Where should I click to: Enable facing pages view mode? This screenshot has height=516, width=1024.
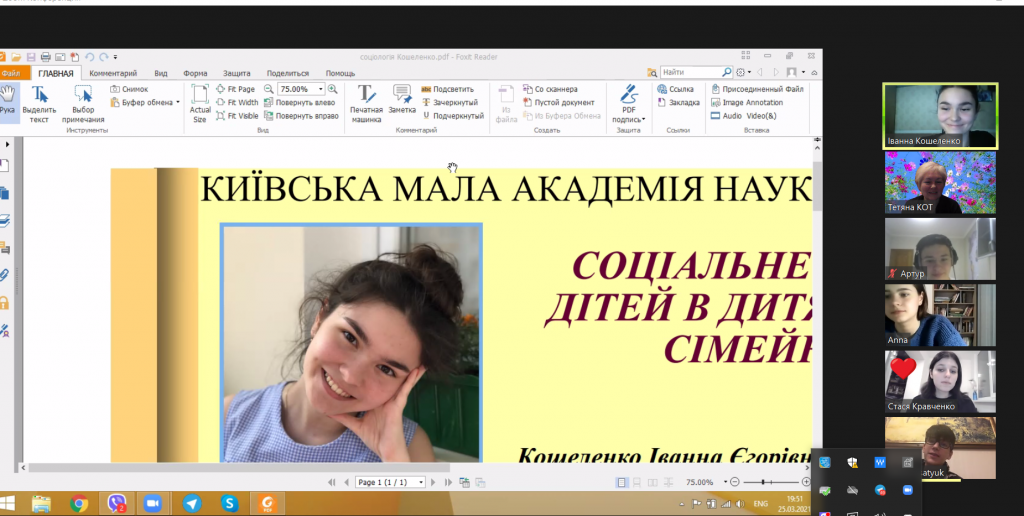652,483
